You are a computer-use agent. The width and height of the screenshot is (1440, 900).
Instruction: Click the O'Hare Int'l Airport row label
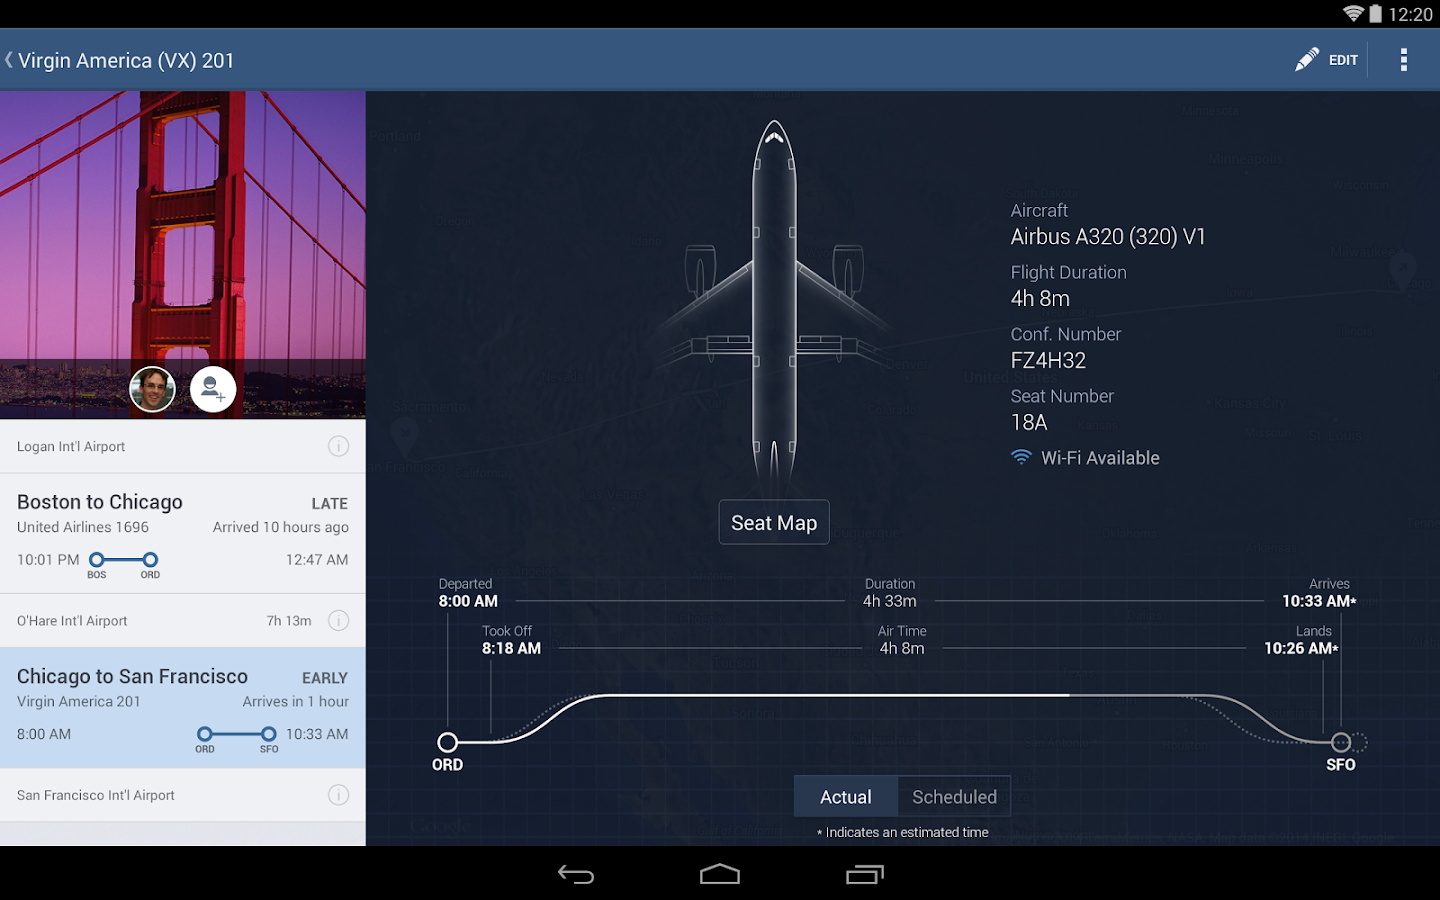[72, 621]
